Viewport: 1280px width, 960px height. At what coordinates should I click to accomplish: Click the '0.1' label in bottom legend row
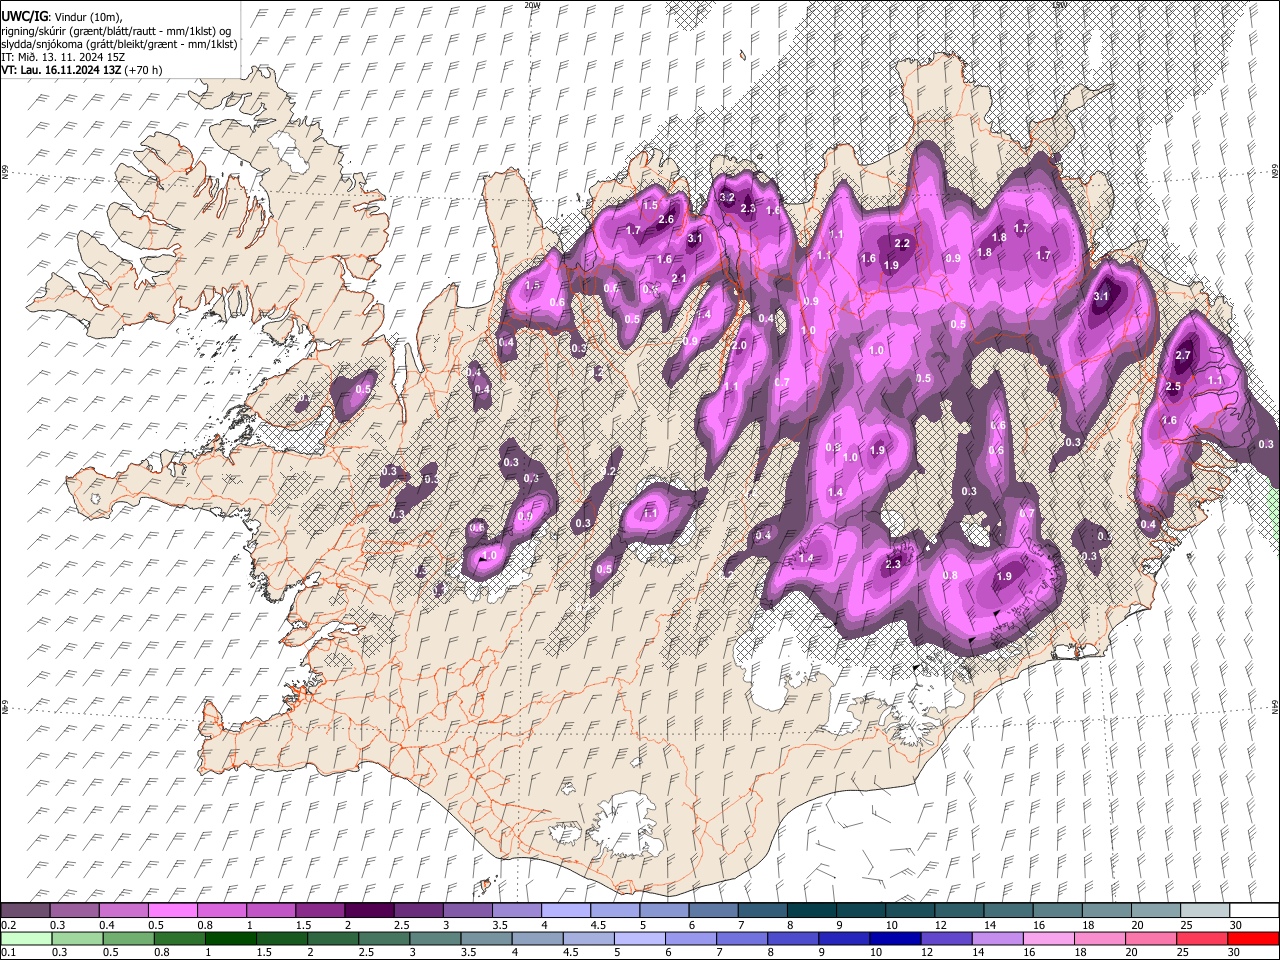point(9,952)
